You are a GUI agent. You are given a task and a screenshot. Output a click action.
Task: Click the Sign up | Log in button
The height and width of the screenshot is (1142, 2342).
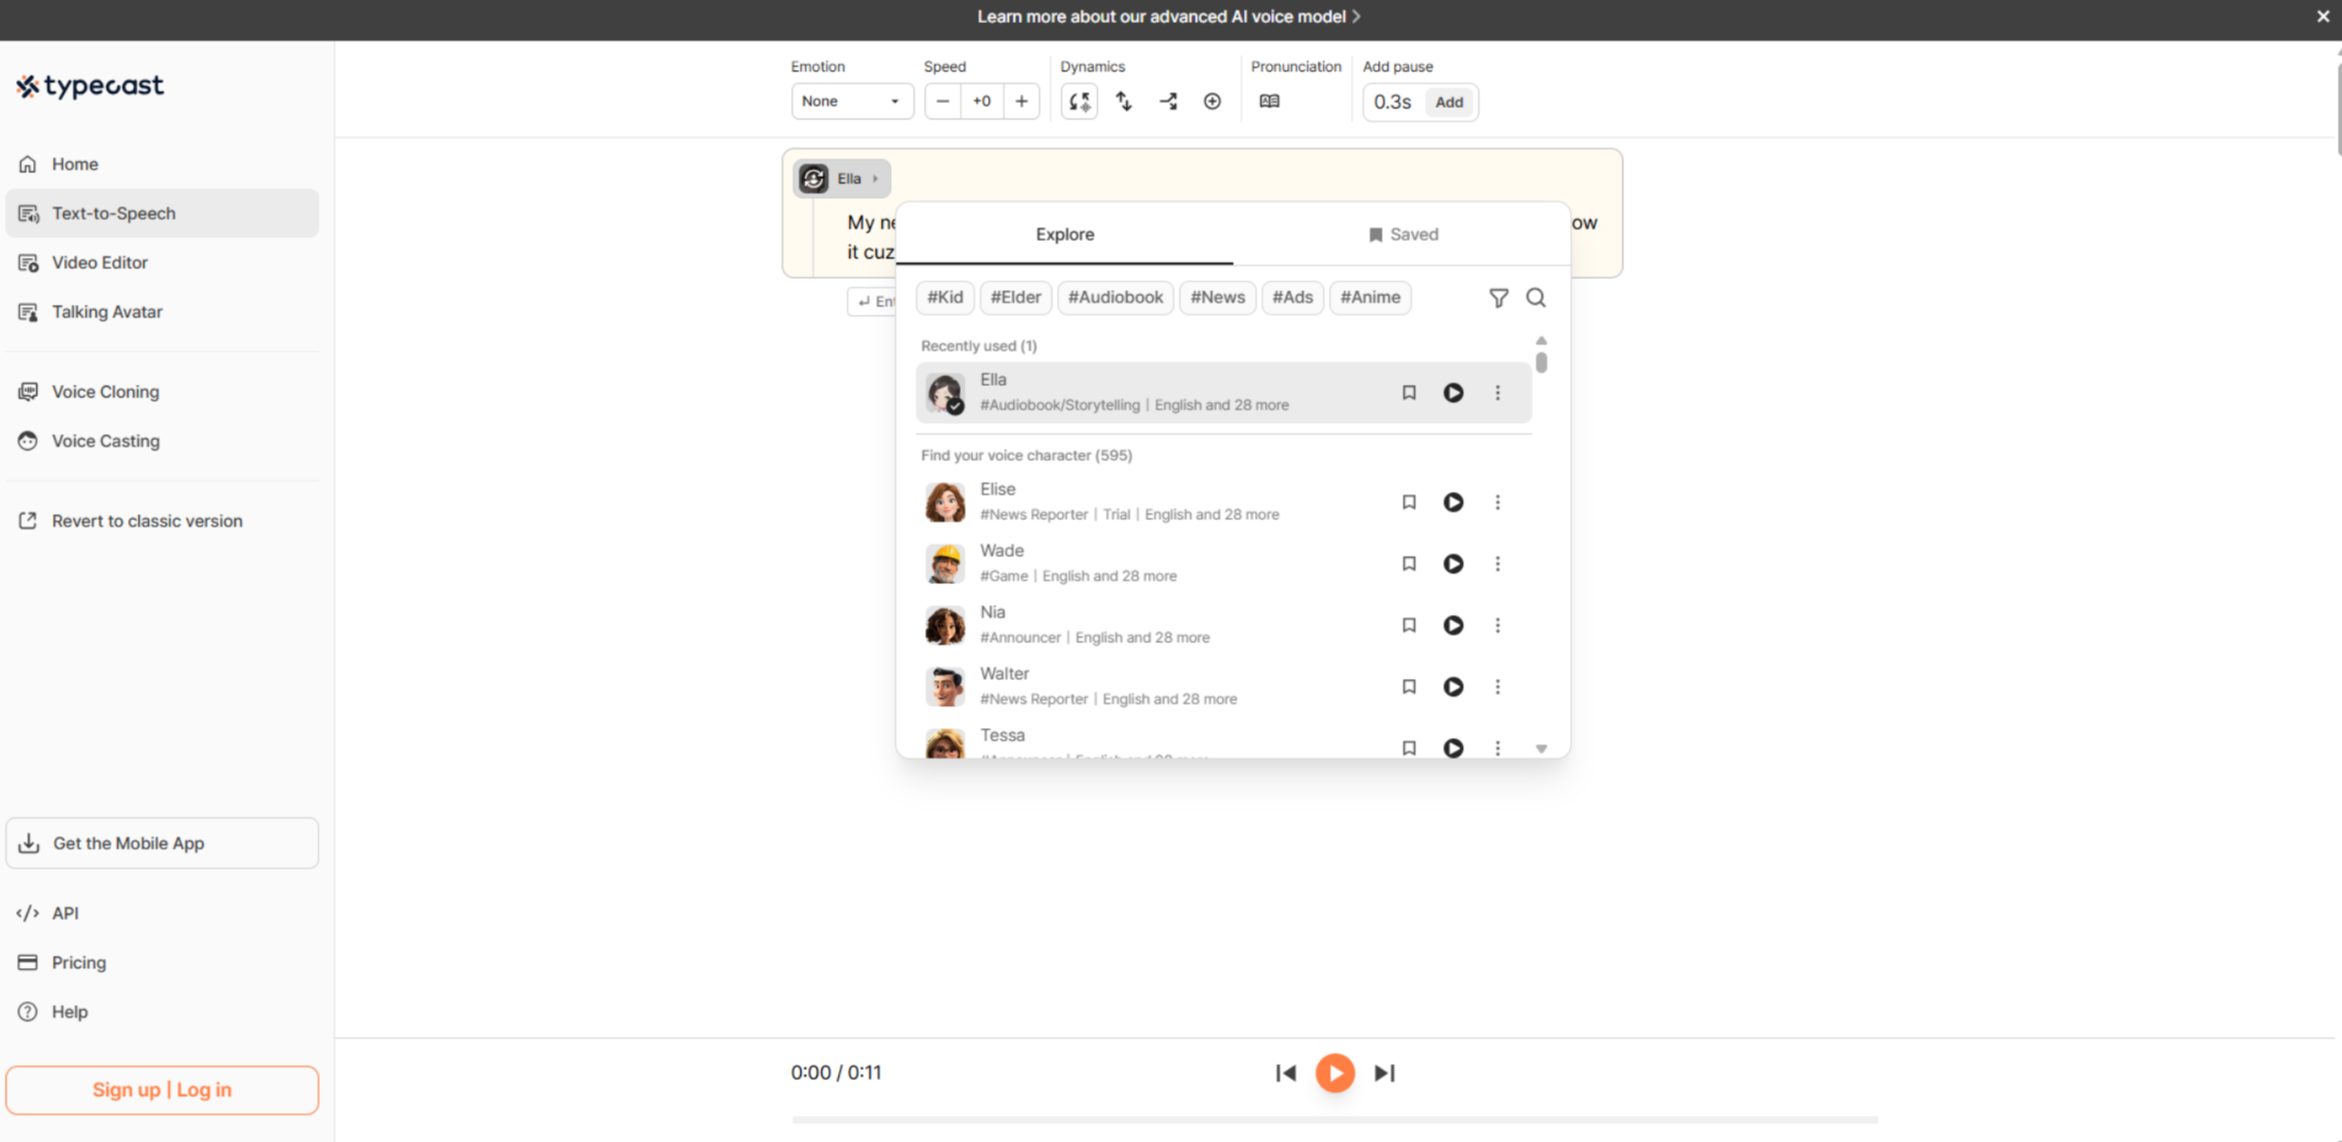coord(162,1089)
